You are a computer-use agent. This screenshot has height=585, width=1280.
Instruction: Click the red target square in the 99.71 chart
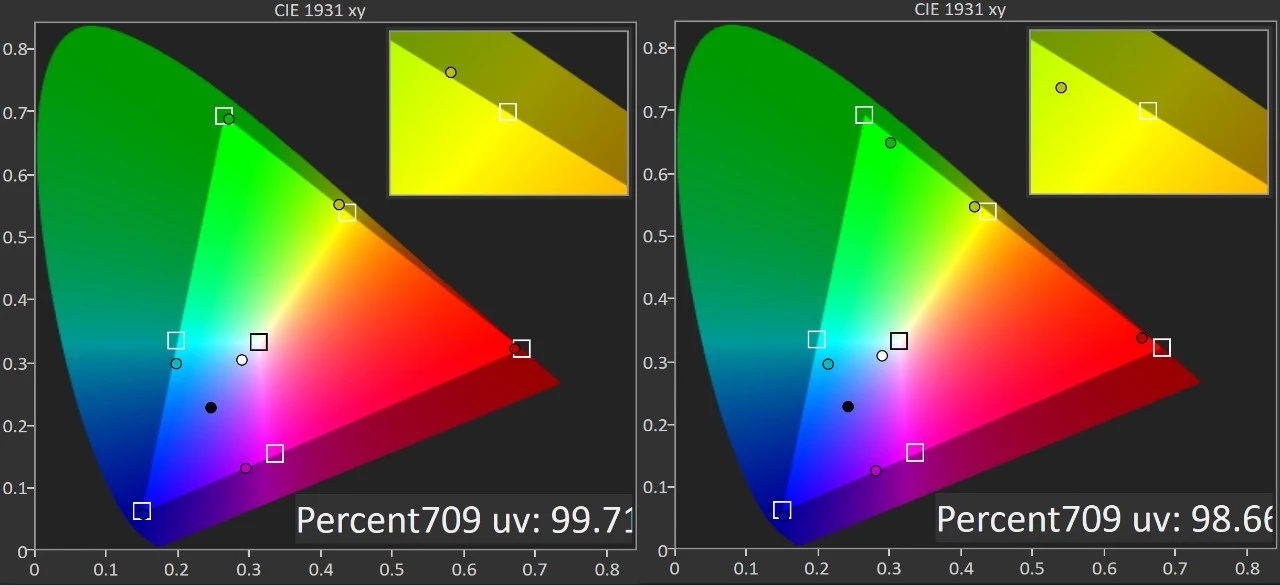click(521, 349)
